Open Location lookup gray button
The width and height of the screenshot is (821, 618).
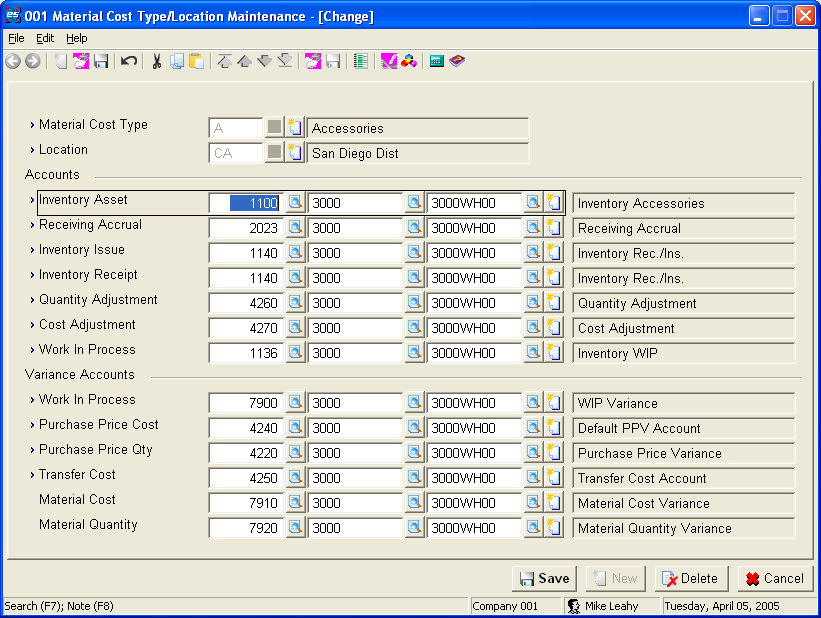tap(274, 152)
